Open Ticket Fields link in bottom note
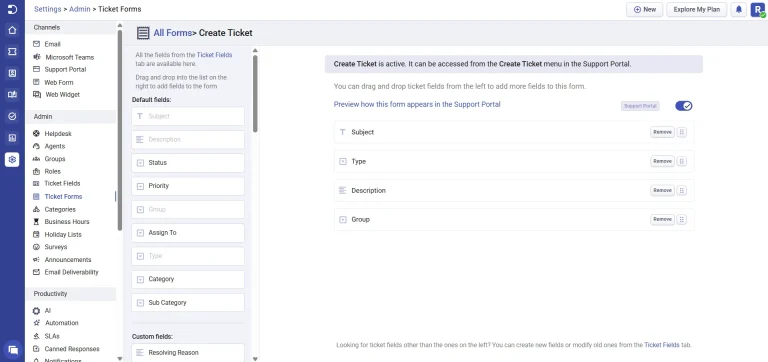The width and height of the screenshot is (768, 362). pos(662,345)
